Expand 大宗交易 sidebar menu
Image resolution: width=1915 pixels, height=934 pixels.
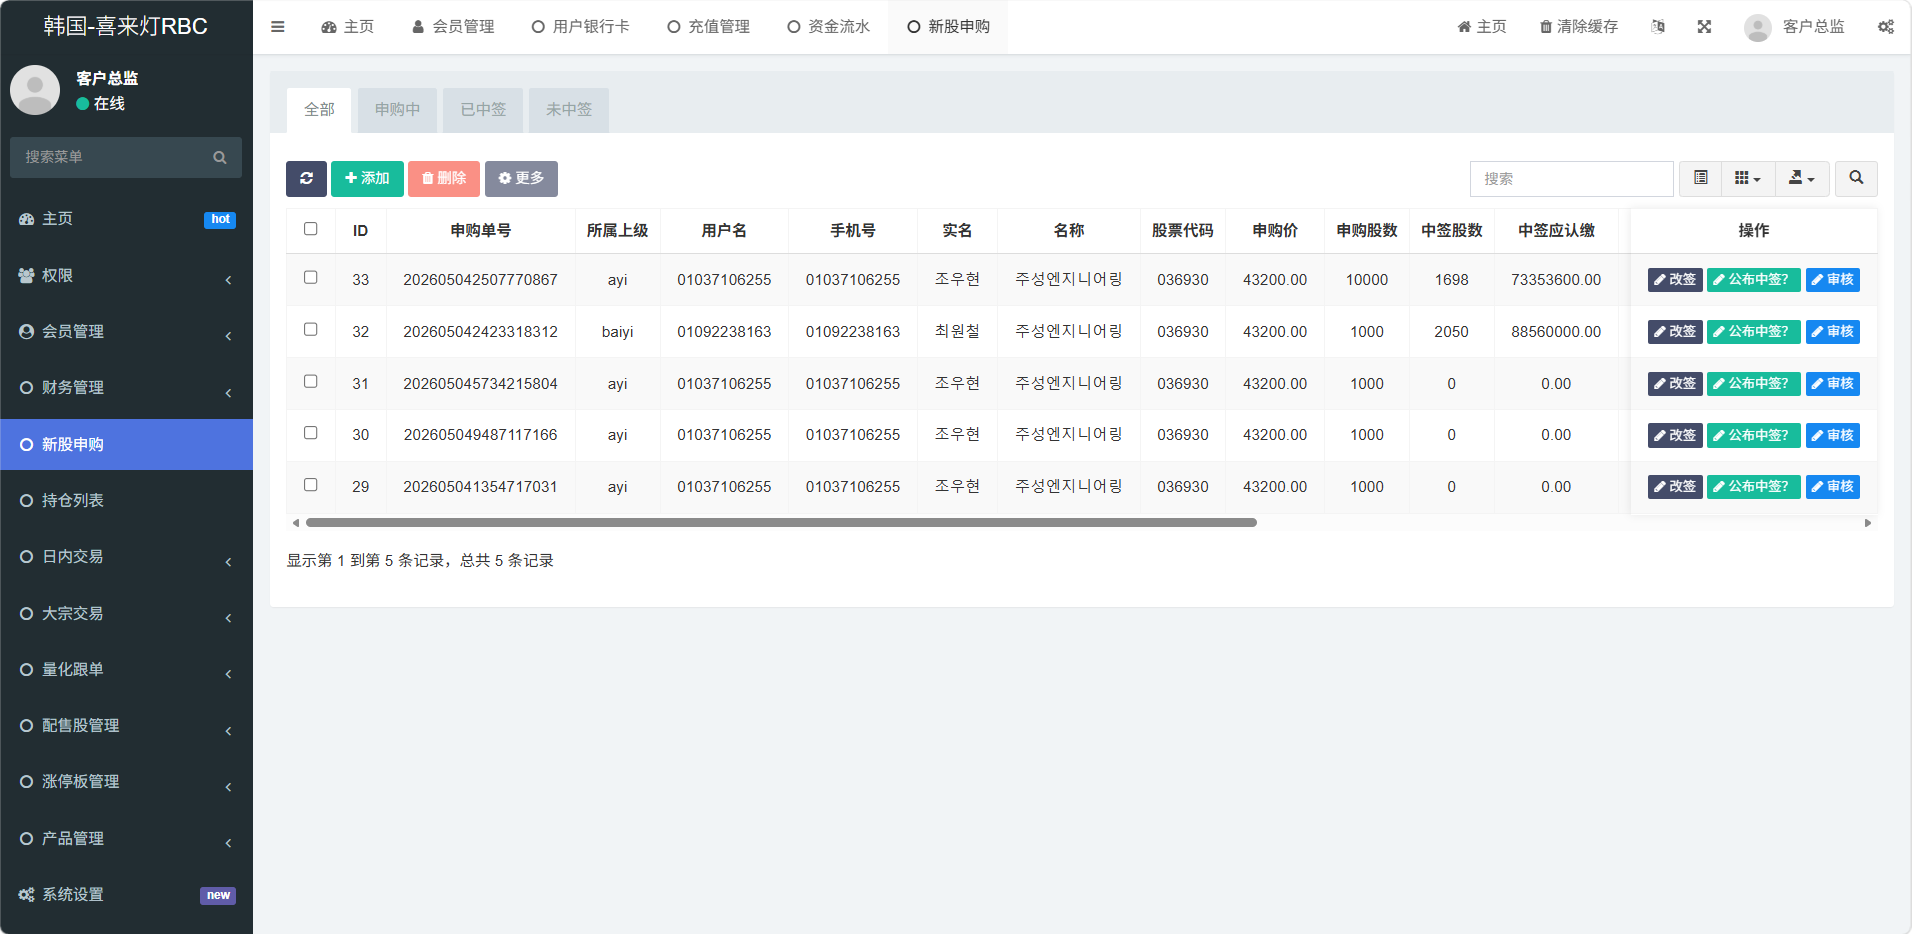point(126,614)
